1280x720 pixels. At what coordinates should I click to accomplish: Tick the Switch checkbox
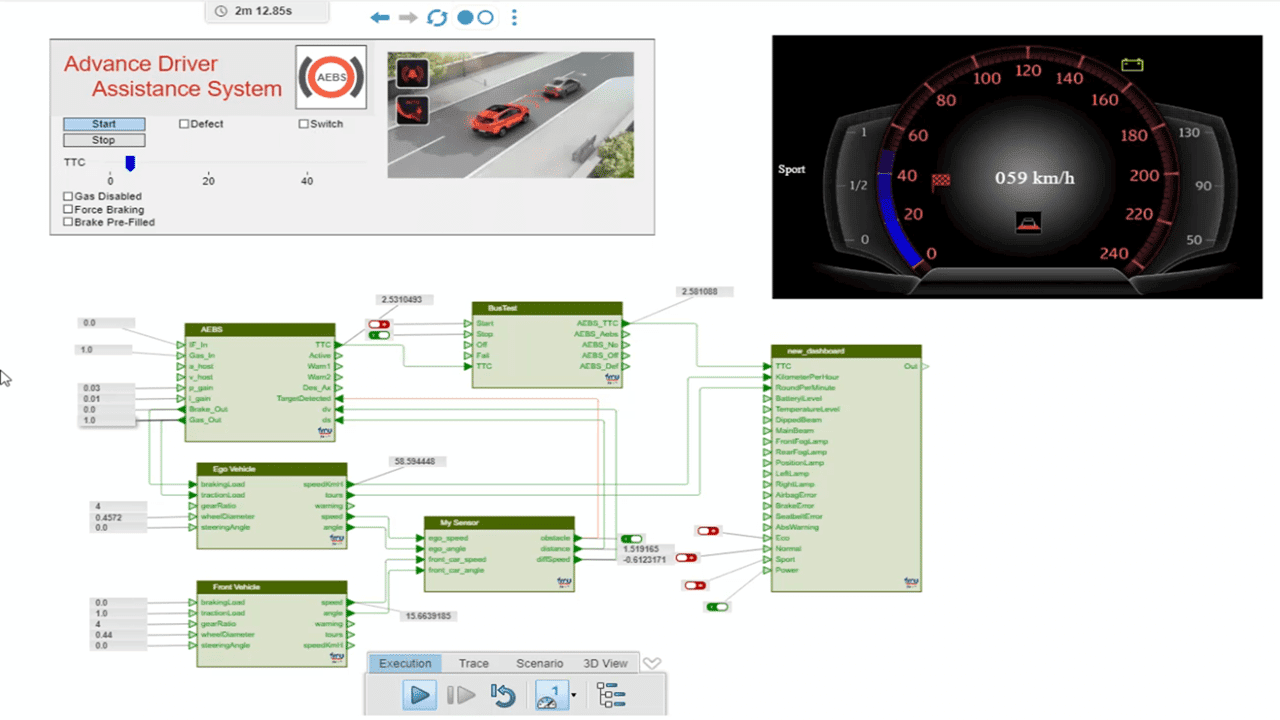pyautogui.click(x=304, y=124)
